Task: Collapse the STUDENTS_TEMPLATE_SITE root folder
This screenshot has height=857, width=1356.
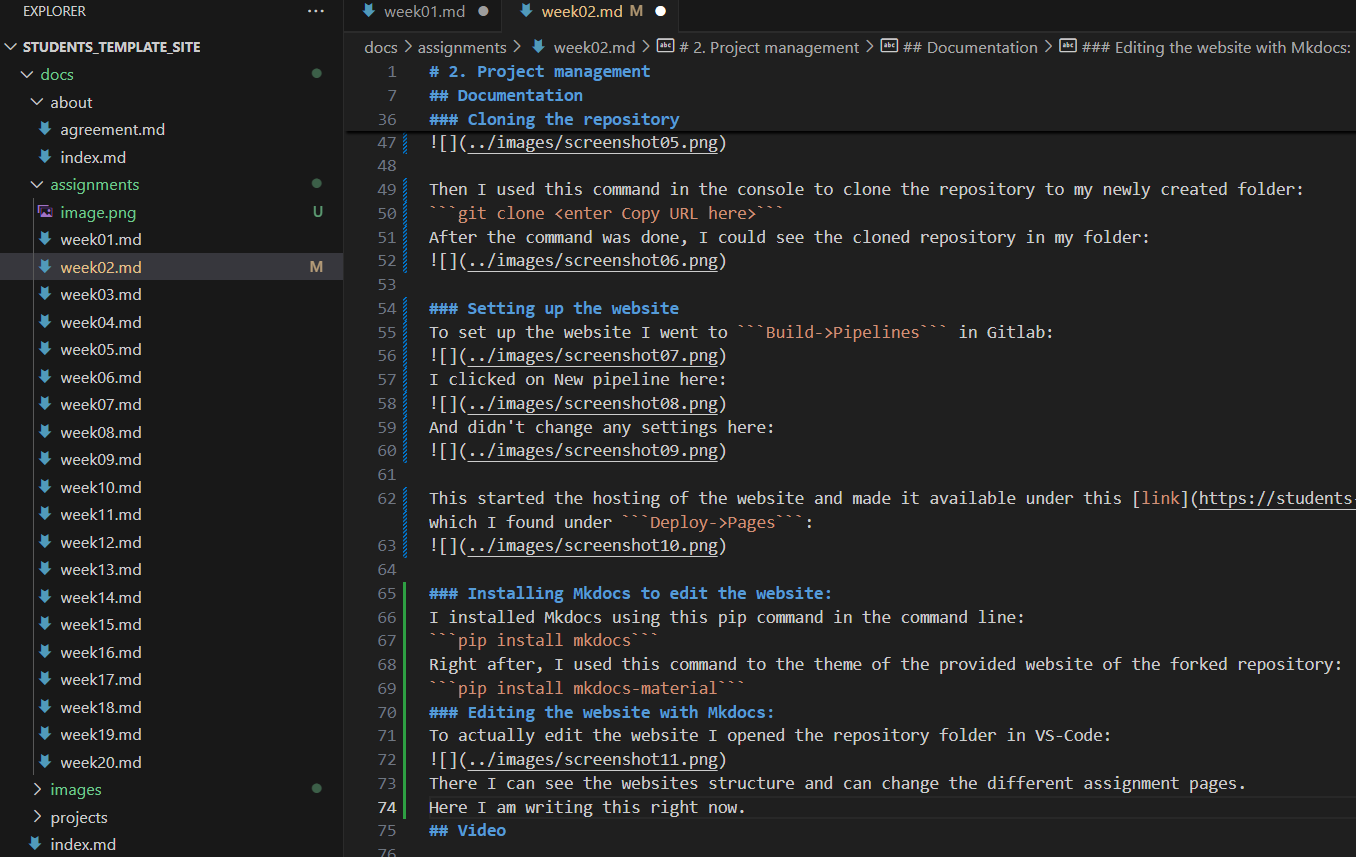Action: (x=11, y=47)
